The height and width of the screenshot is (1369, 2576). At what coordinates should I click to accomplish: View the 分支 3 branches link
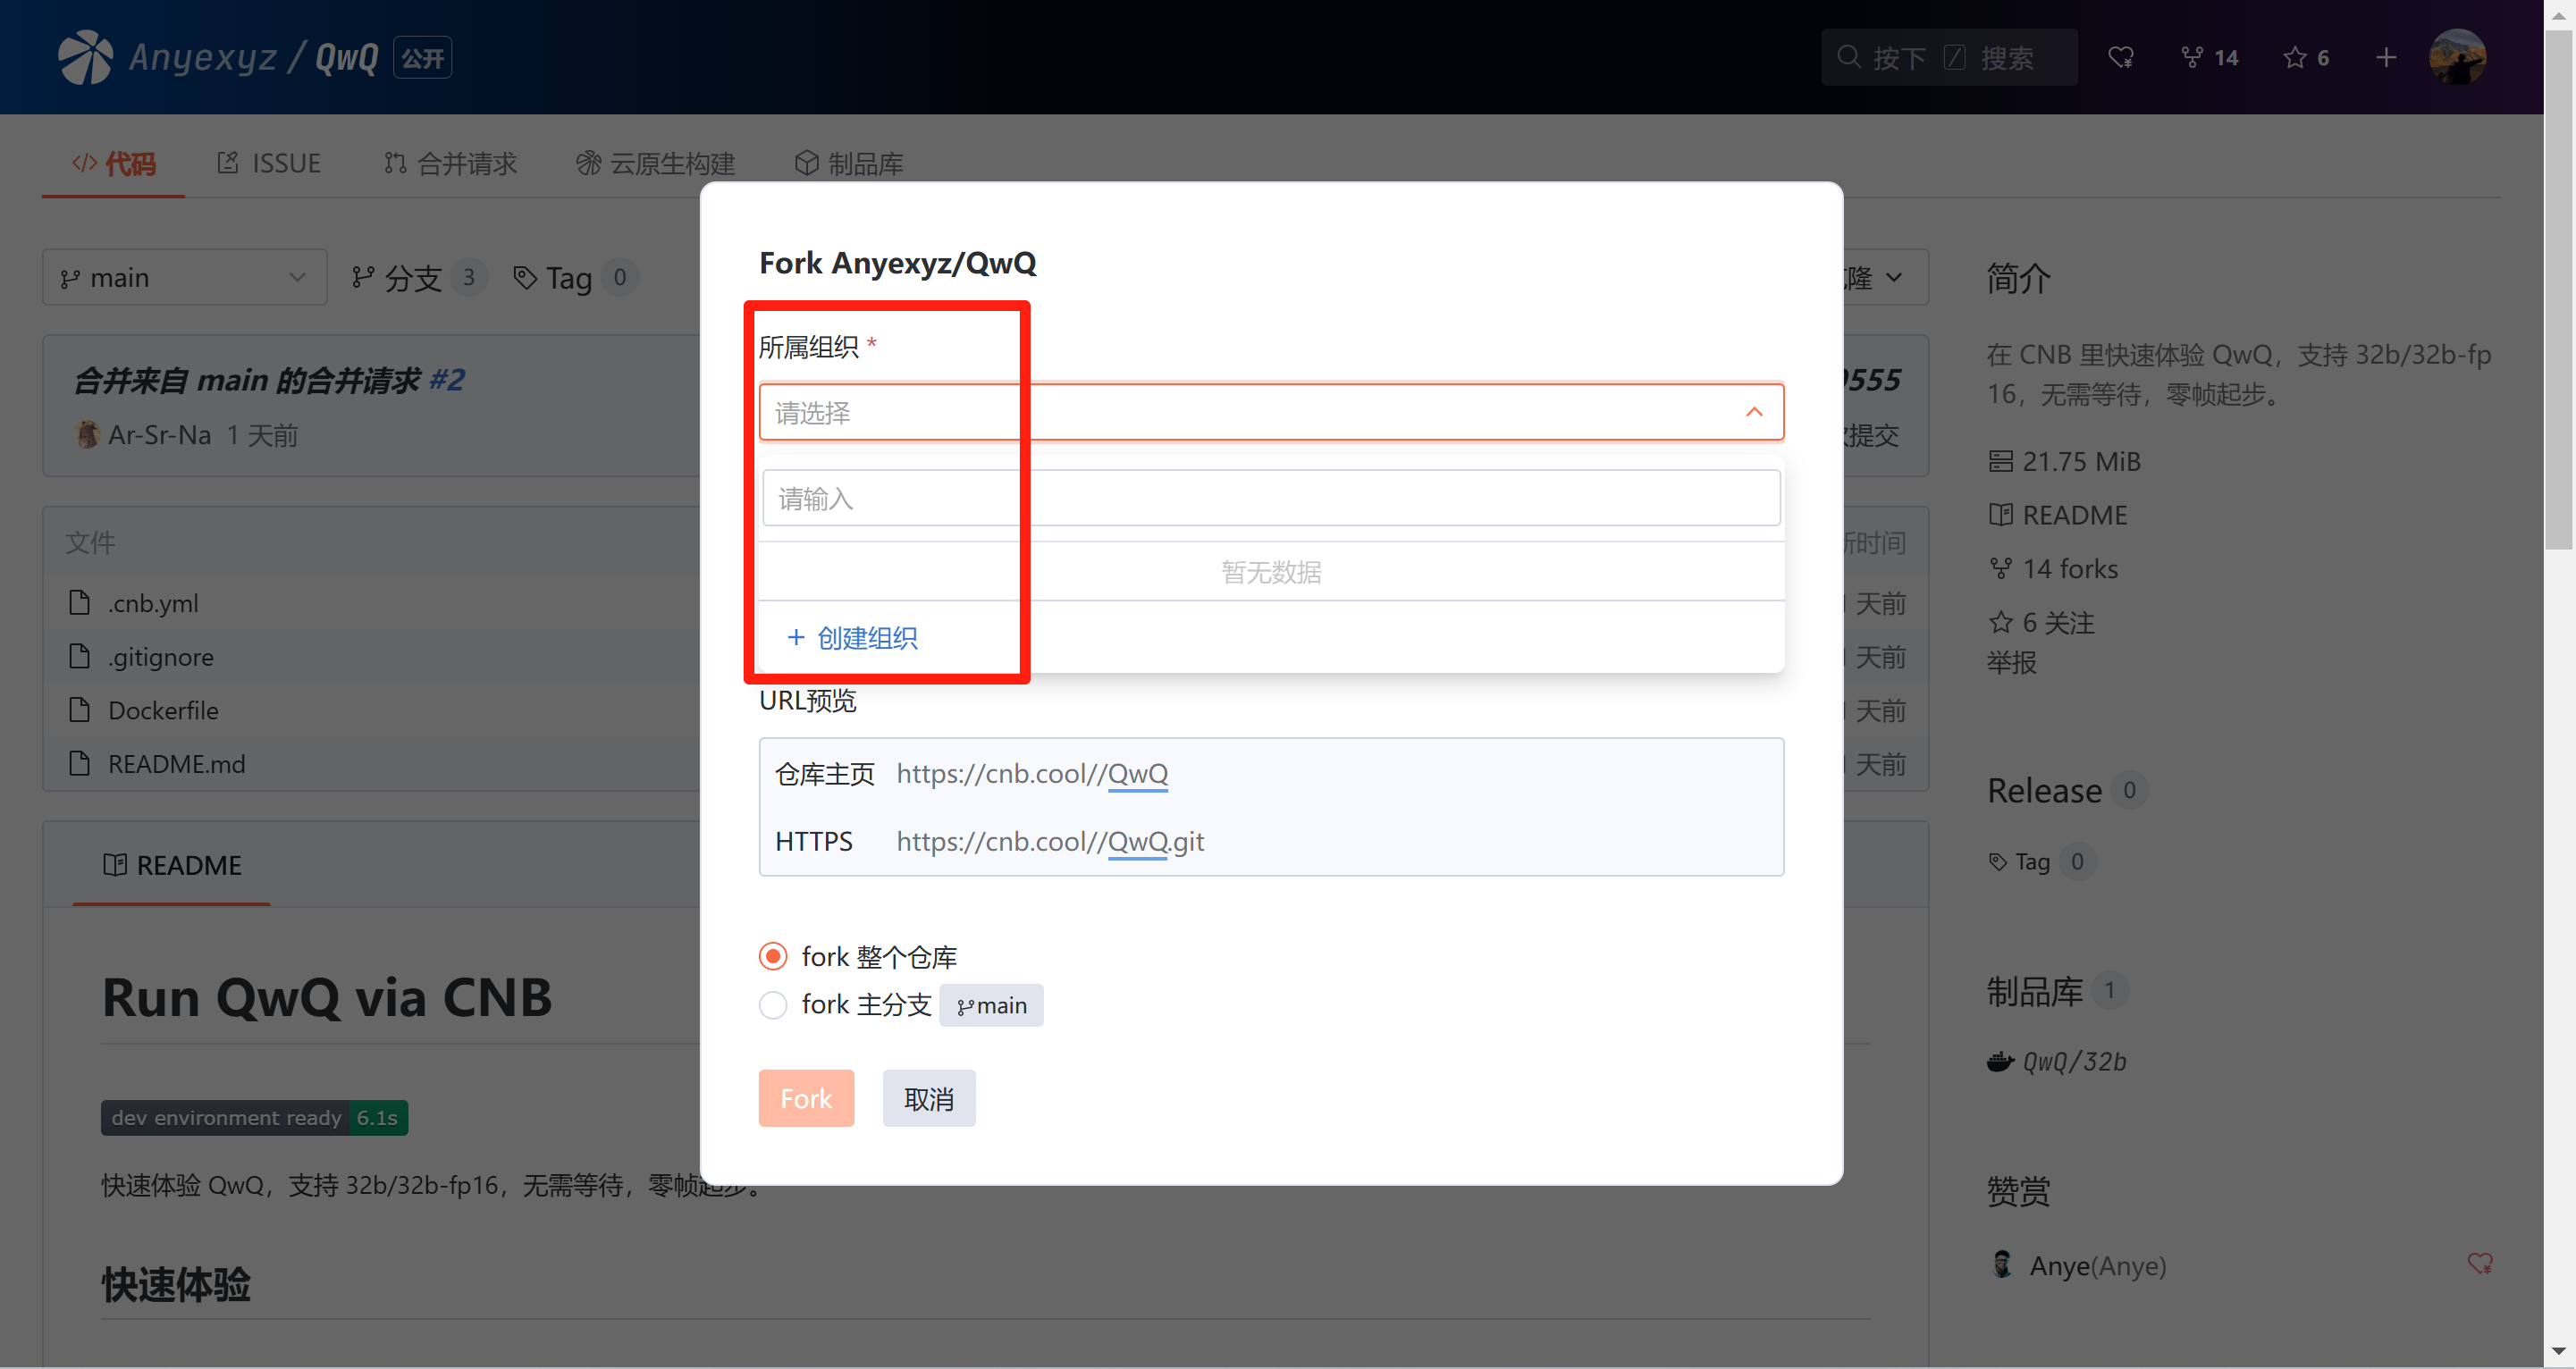pyautogui.click(x=418, y=277)
